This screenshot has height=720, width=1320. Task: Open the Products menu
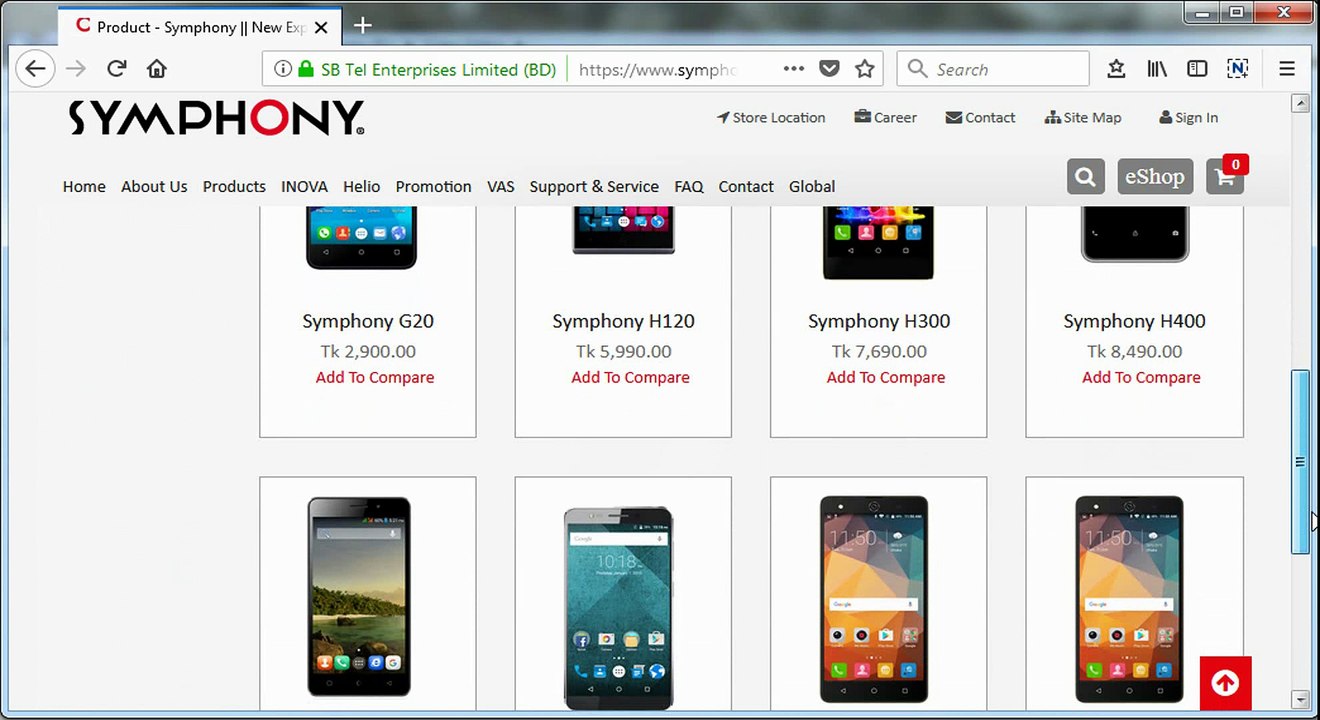234,187
